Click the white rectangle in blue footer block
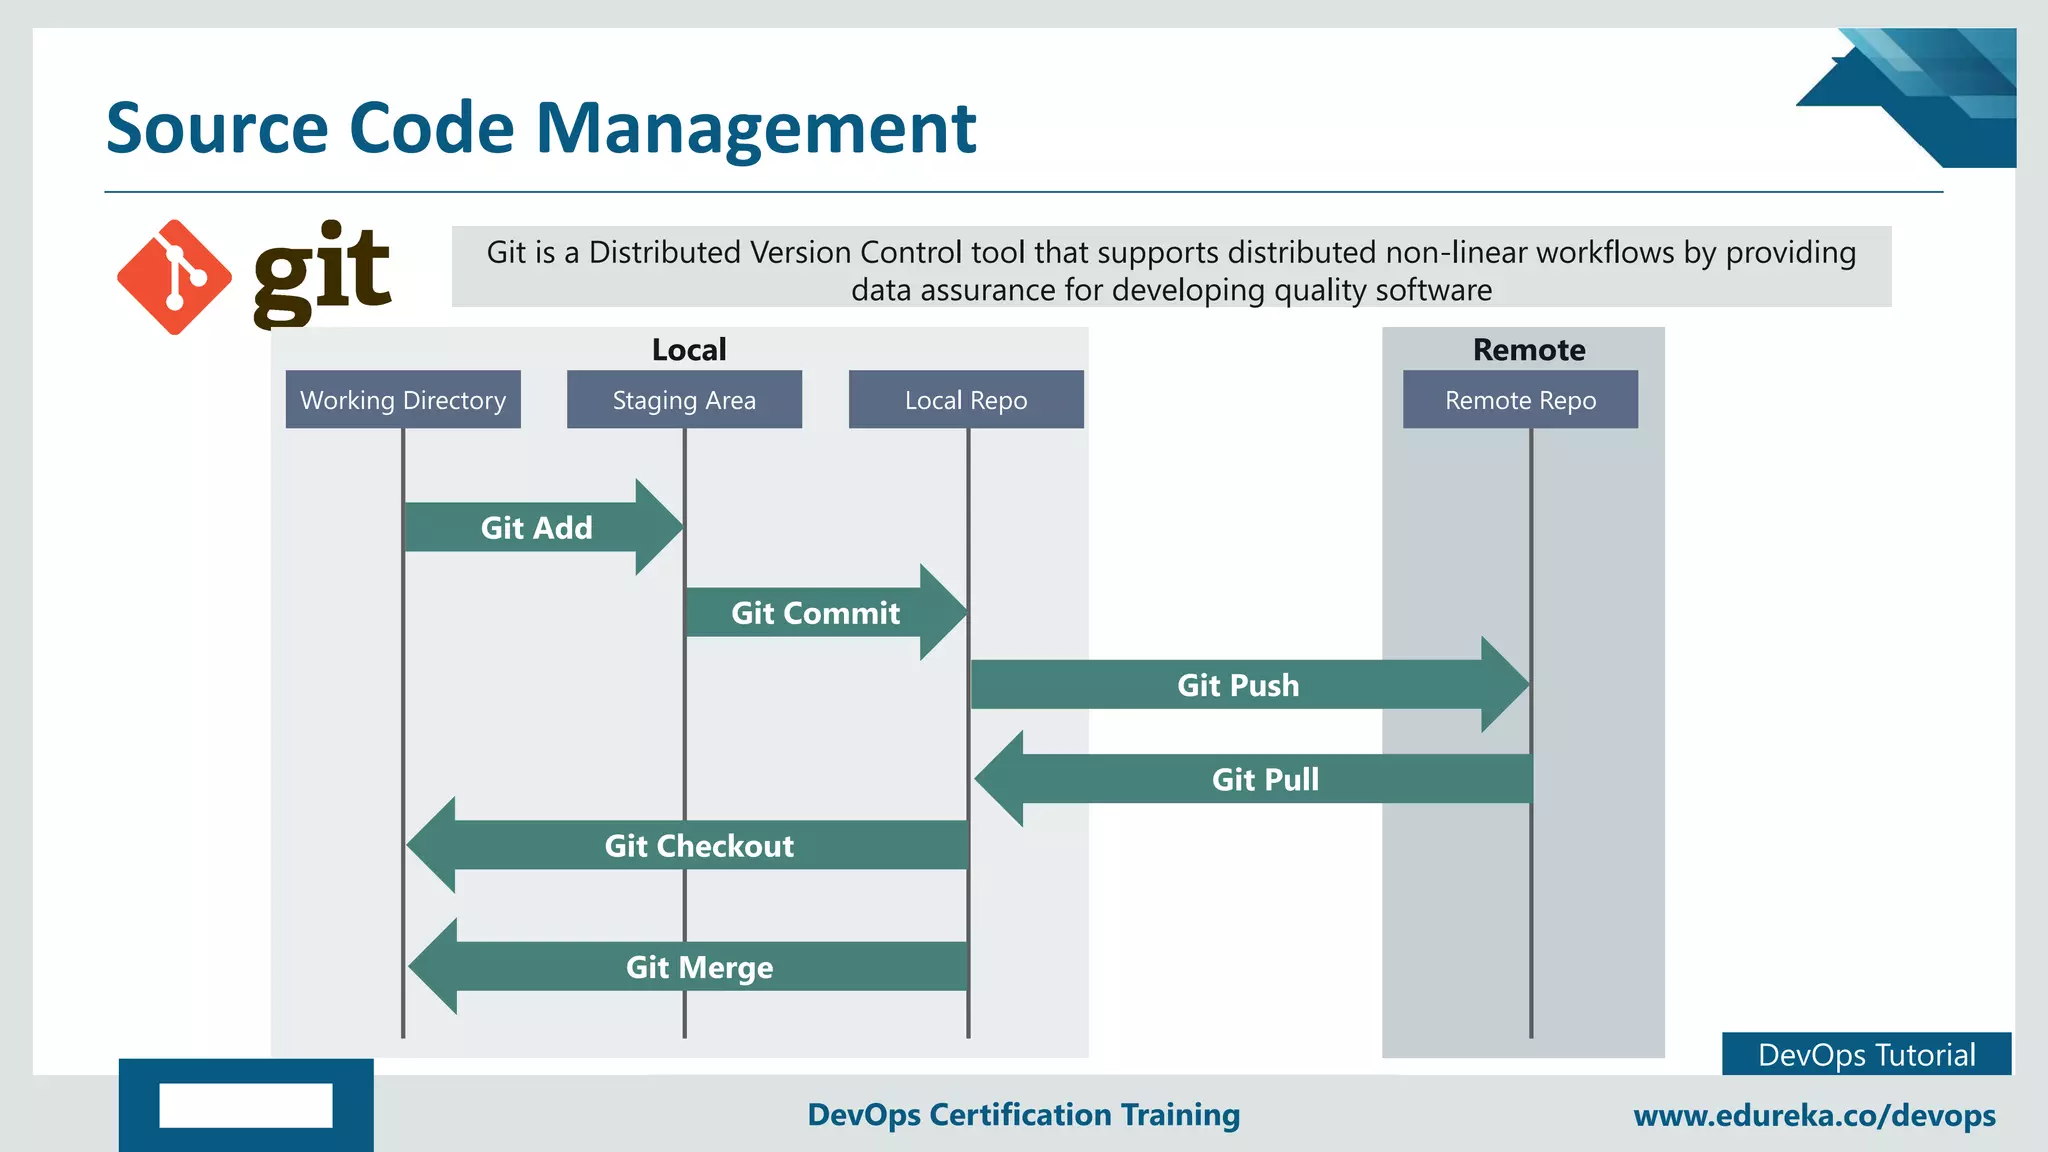This screenshot has width=2048, height=1152. [x=246, y=1105]
